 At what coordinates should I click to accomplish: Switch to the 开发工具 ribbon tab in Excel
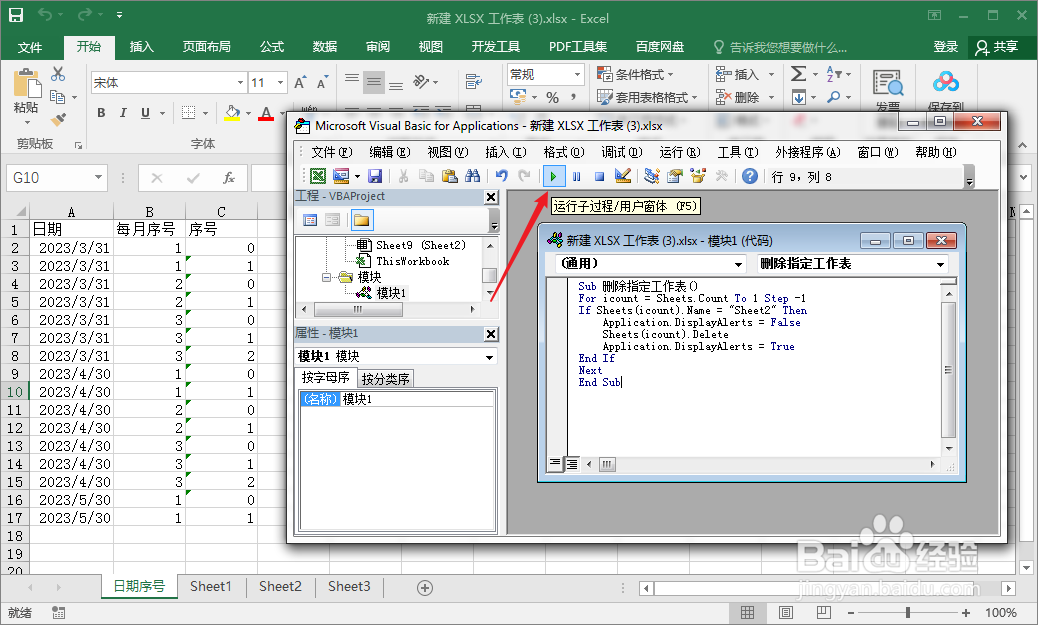(496, 47)
